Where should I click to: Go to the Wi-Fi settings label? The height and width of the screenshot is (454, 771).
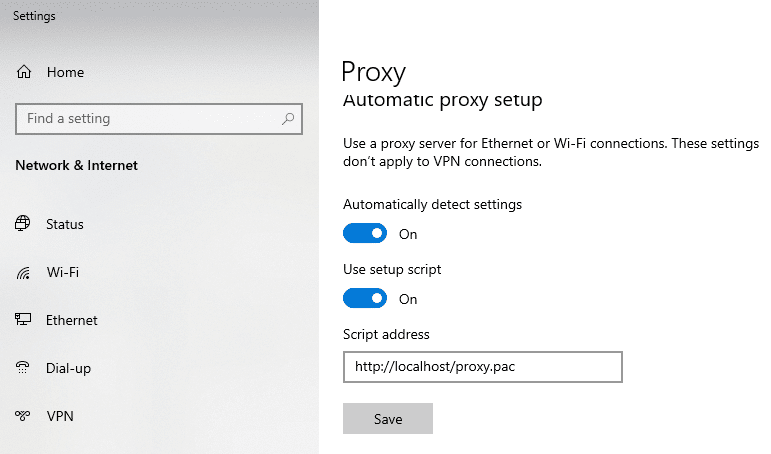62,272
